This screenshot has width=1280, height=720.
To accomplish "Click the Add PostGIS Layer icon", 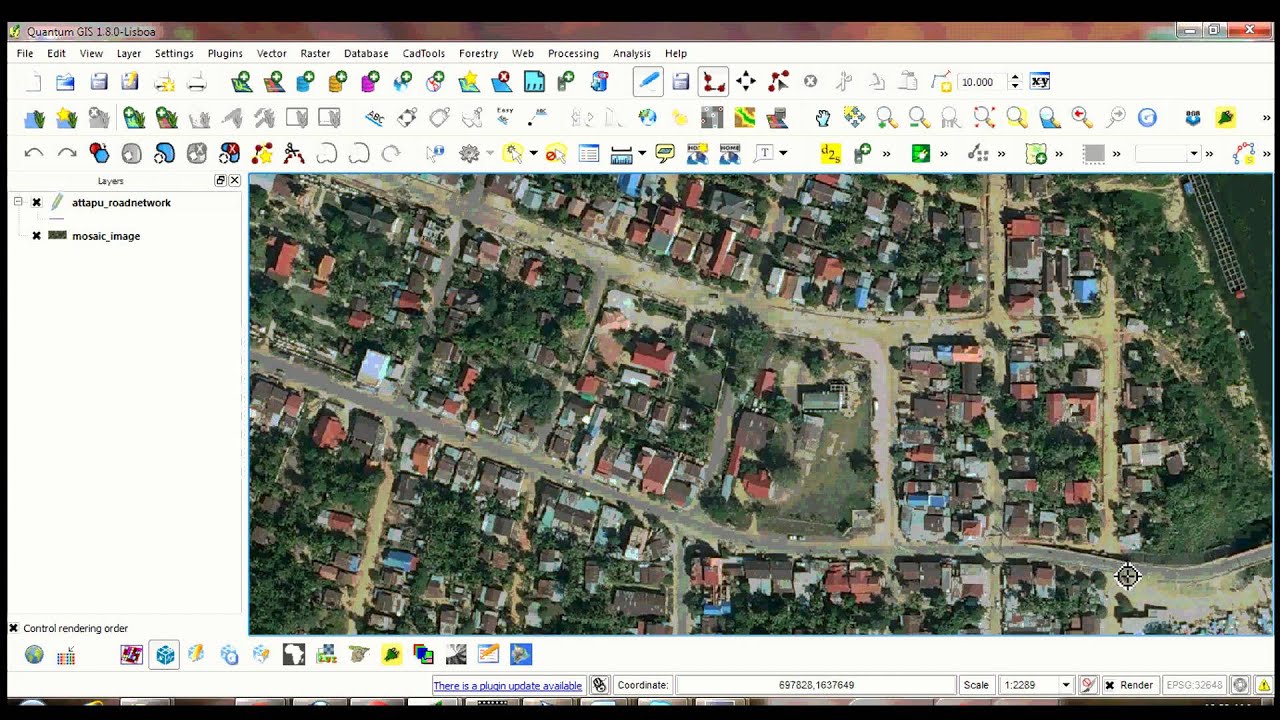I will 305,82.
